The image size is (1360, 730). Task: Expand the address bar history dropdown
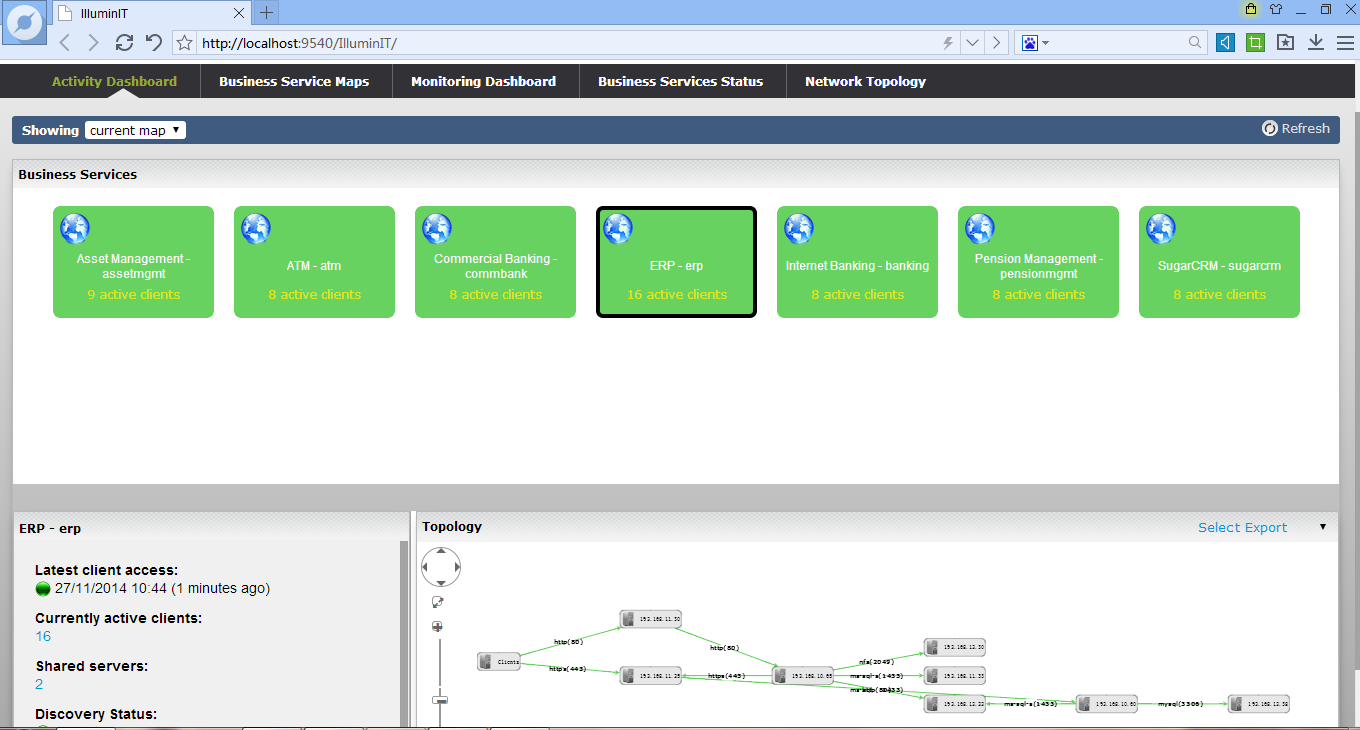point(972,43)
